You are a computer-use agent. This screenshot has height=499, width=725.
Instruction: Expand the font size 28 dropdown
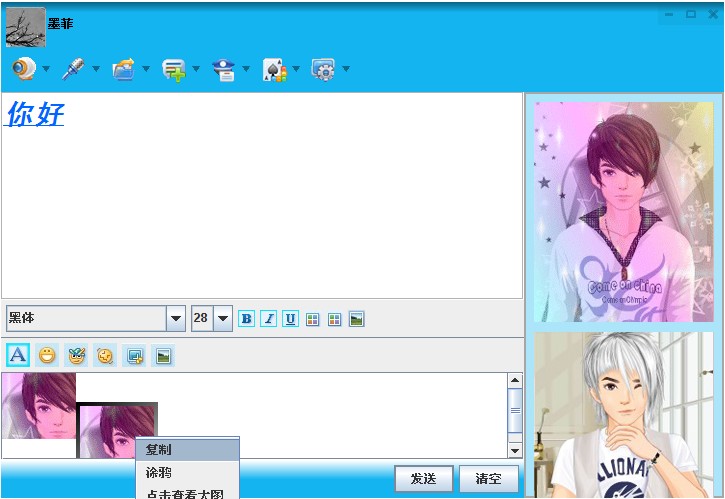[x=223, y=318]
